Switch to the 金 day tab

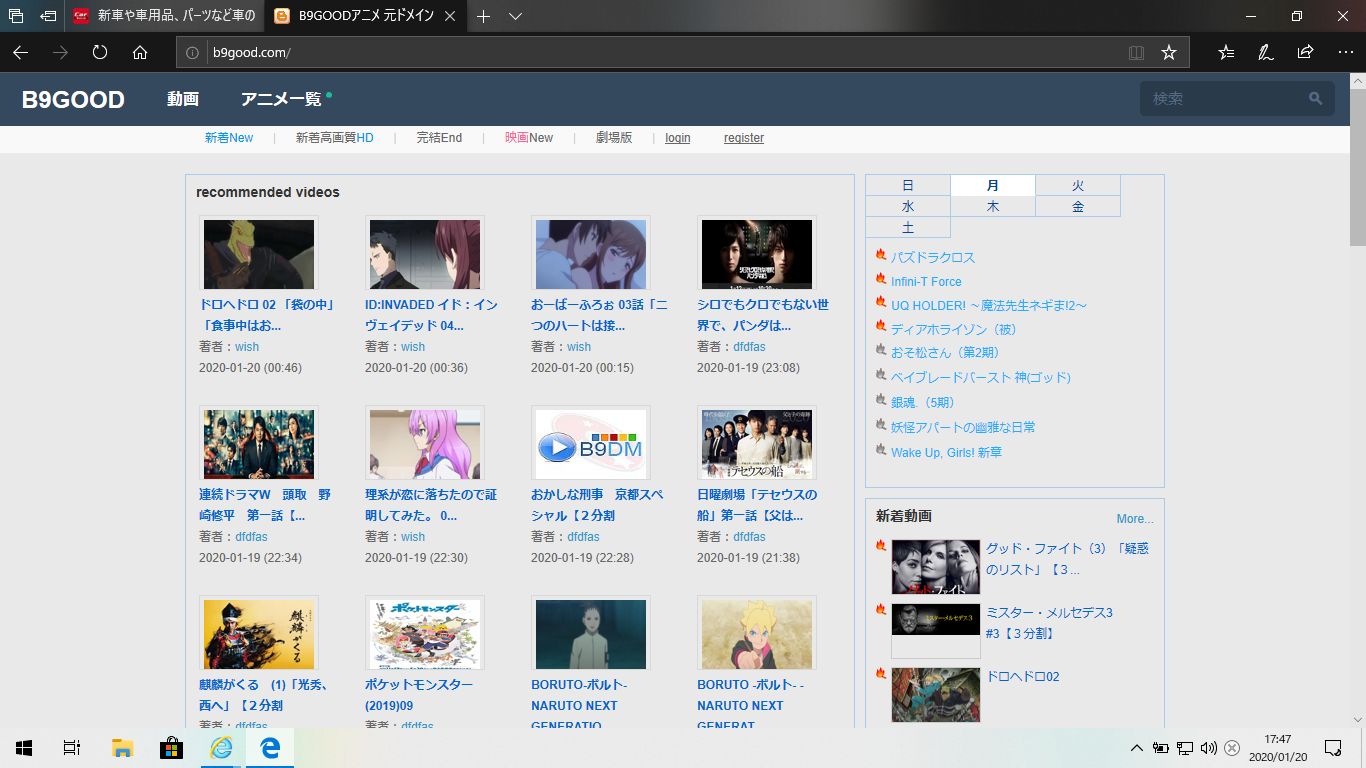pos(1077,206)
